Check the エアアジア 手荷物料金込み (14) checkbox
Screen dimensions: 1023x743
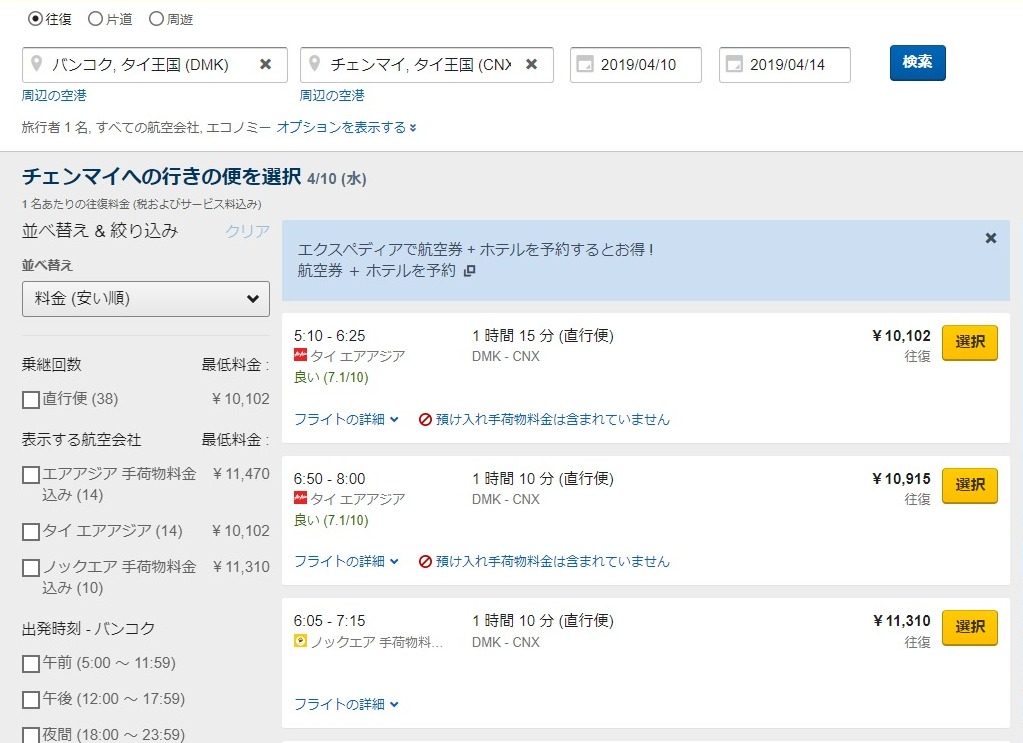coord(31,474)
